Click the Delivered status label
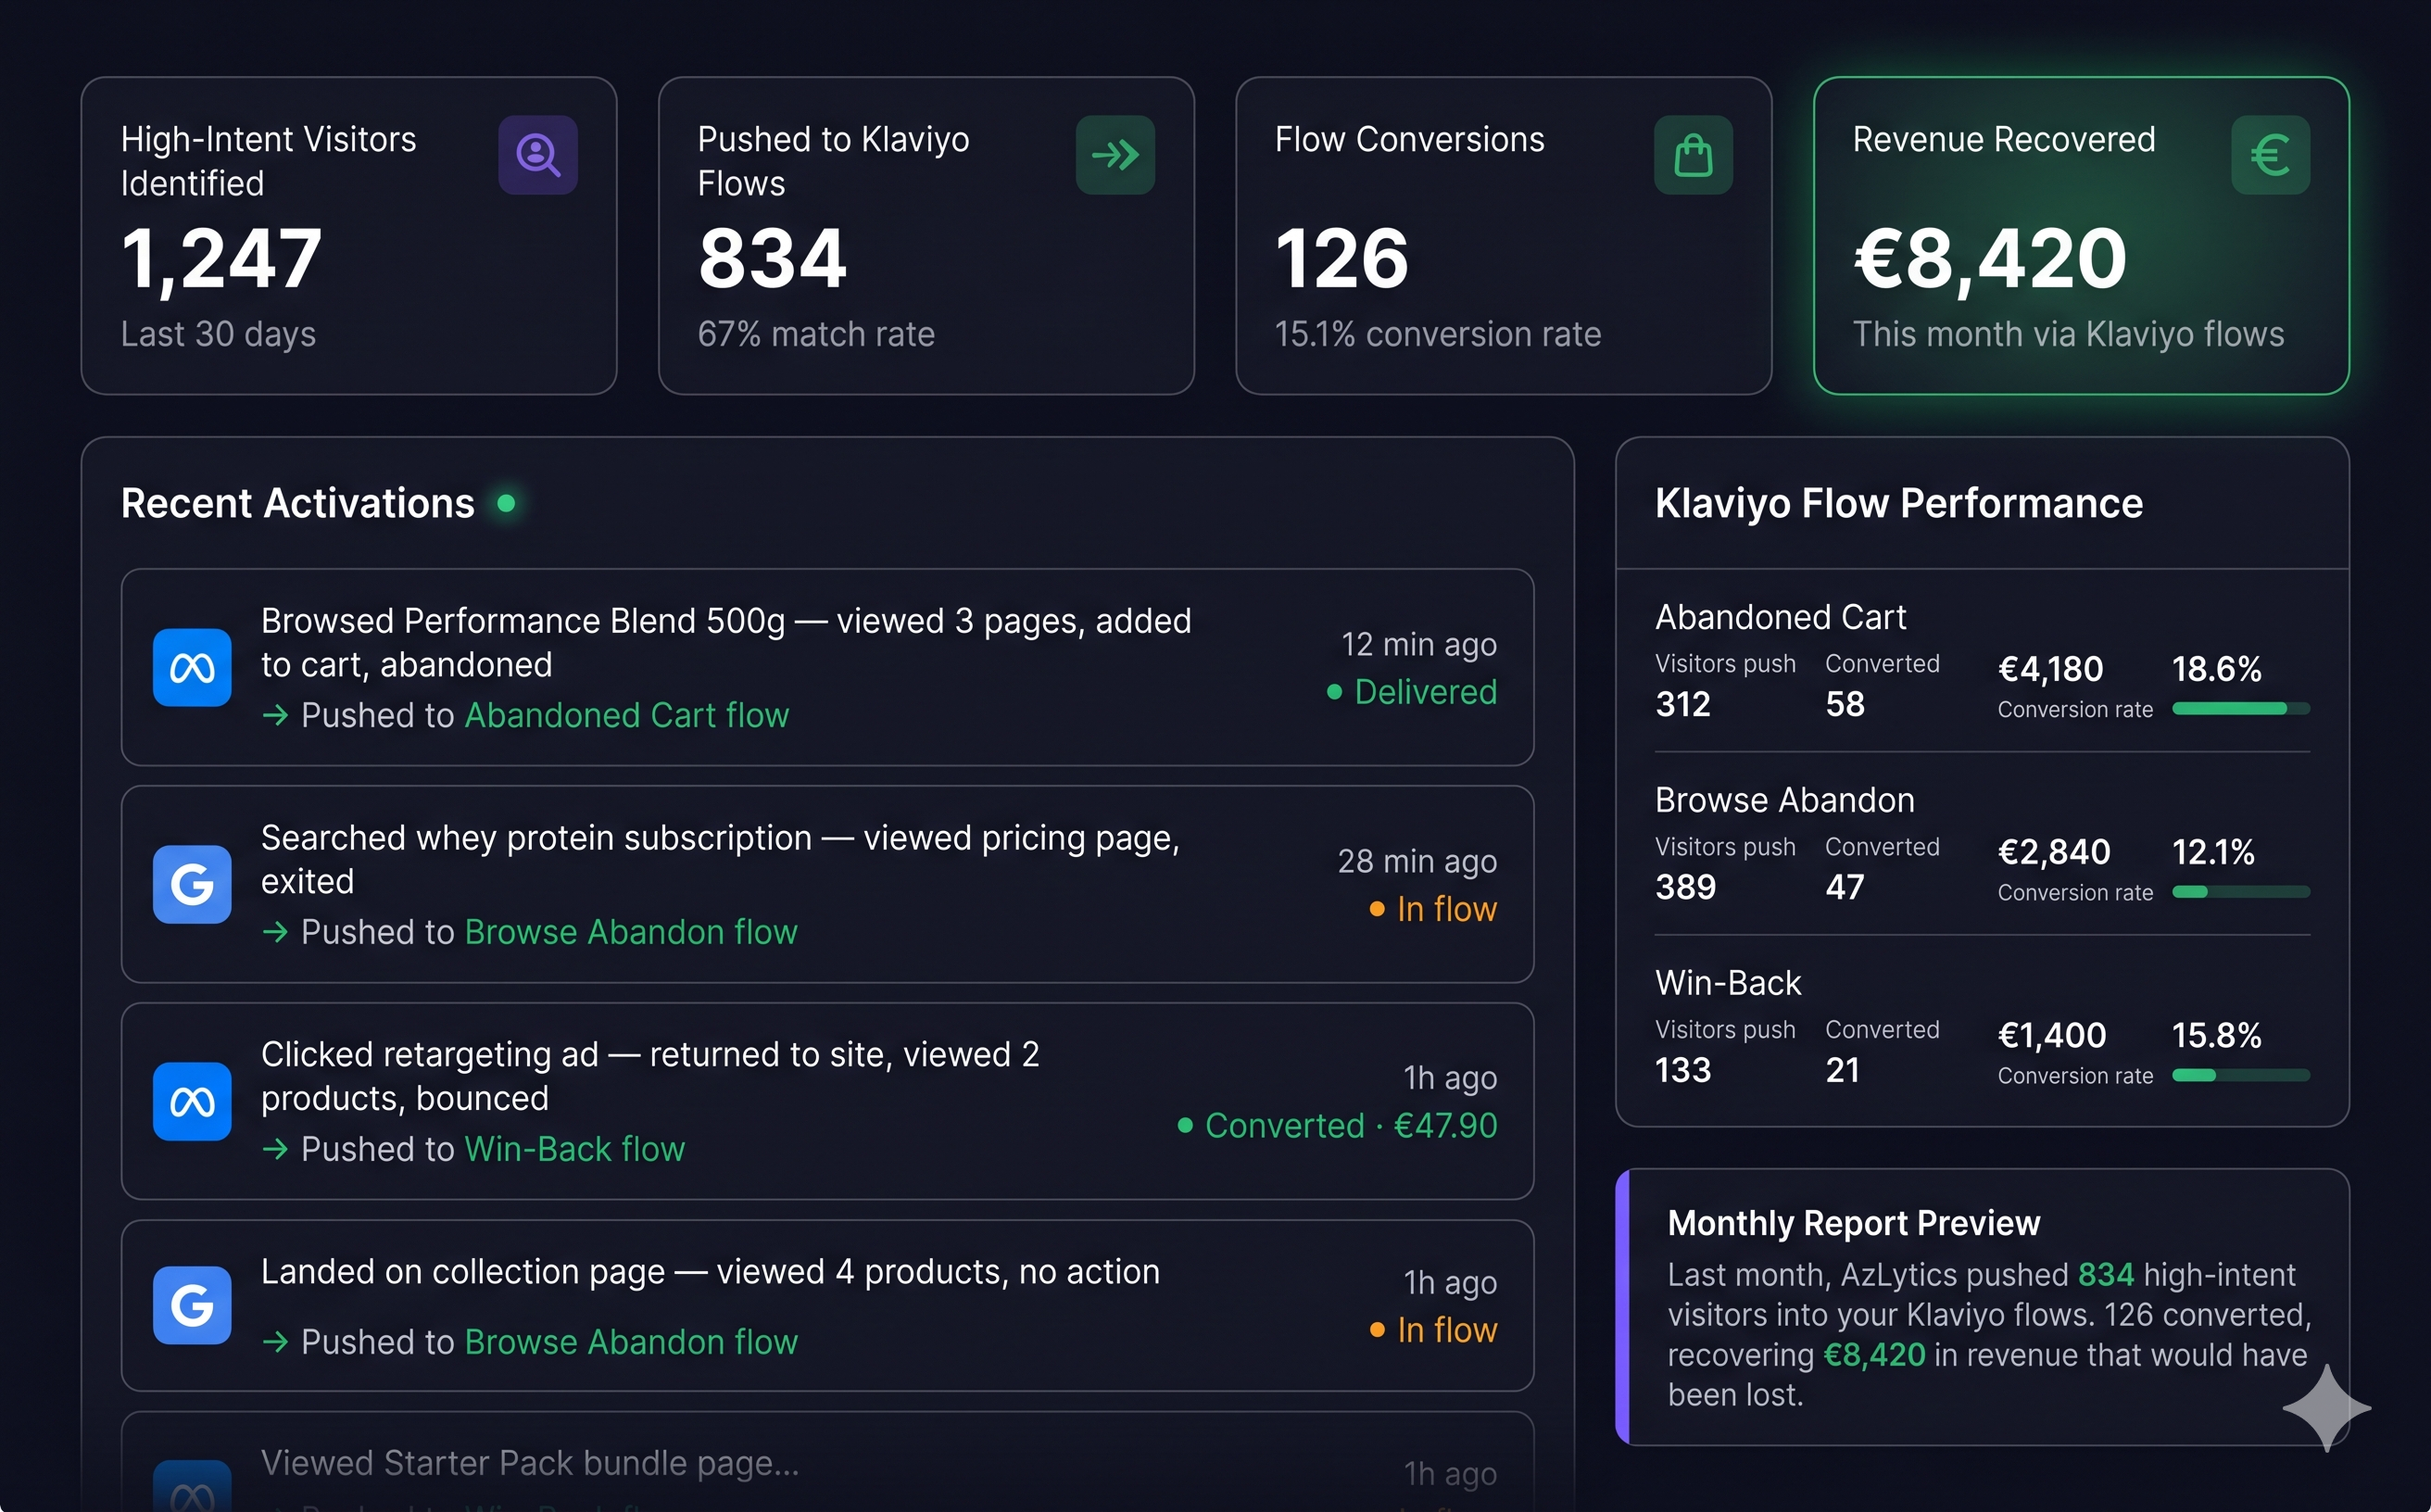The image size is (2431, 1512). tap(1411, 691)
